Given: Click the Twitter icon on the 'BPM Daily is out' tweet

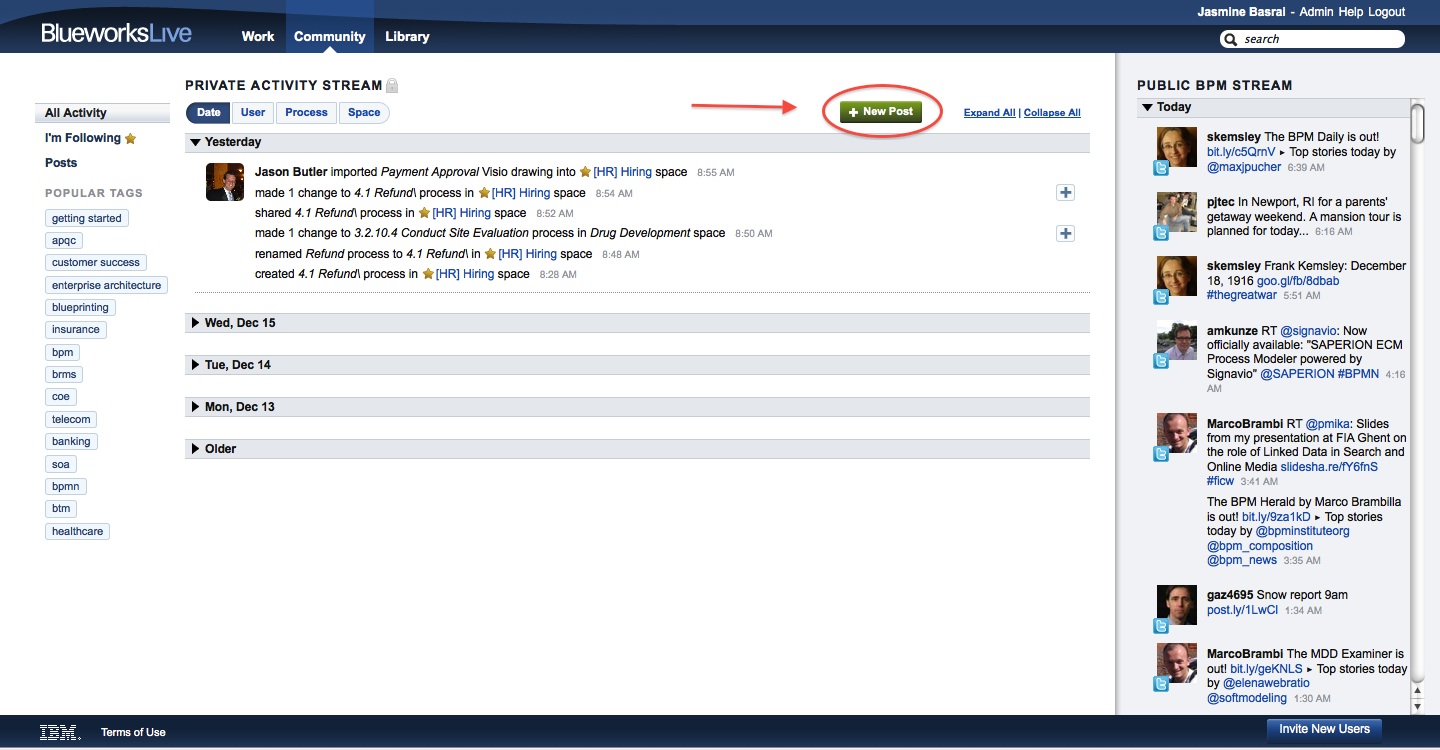Looking at the screenshot, I should [x=1161, y=168].
